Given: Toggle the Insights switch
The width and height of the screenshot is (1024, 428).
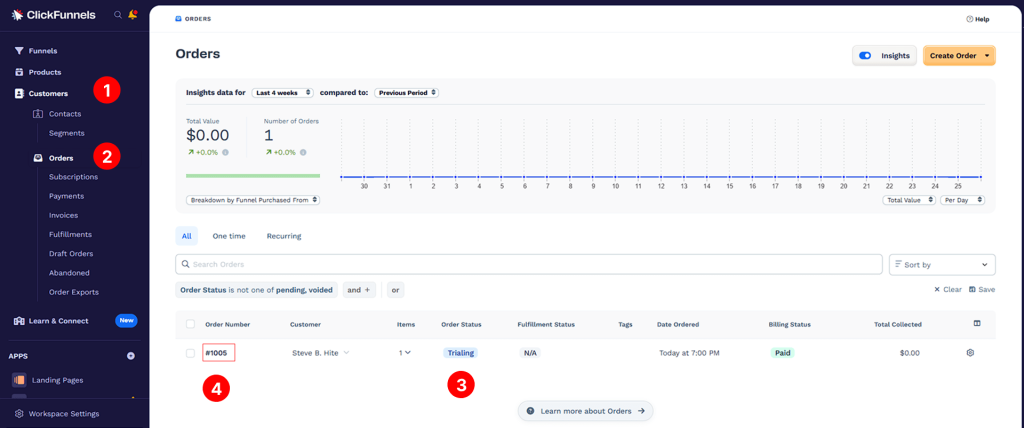Looking at the screenshot, I should [866, 56].
